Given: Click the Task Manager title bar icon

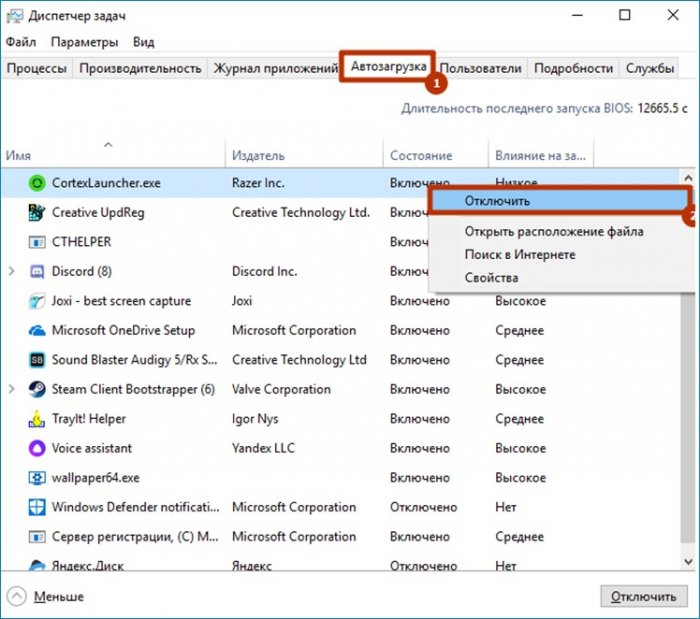Looking at the screenshot, I should pos(15,16).
